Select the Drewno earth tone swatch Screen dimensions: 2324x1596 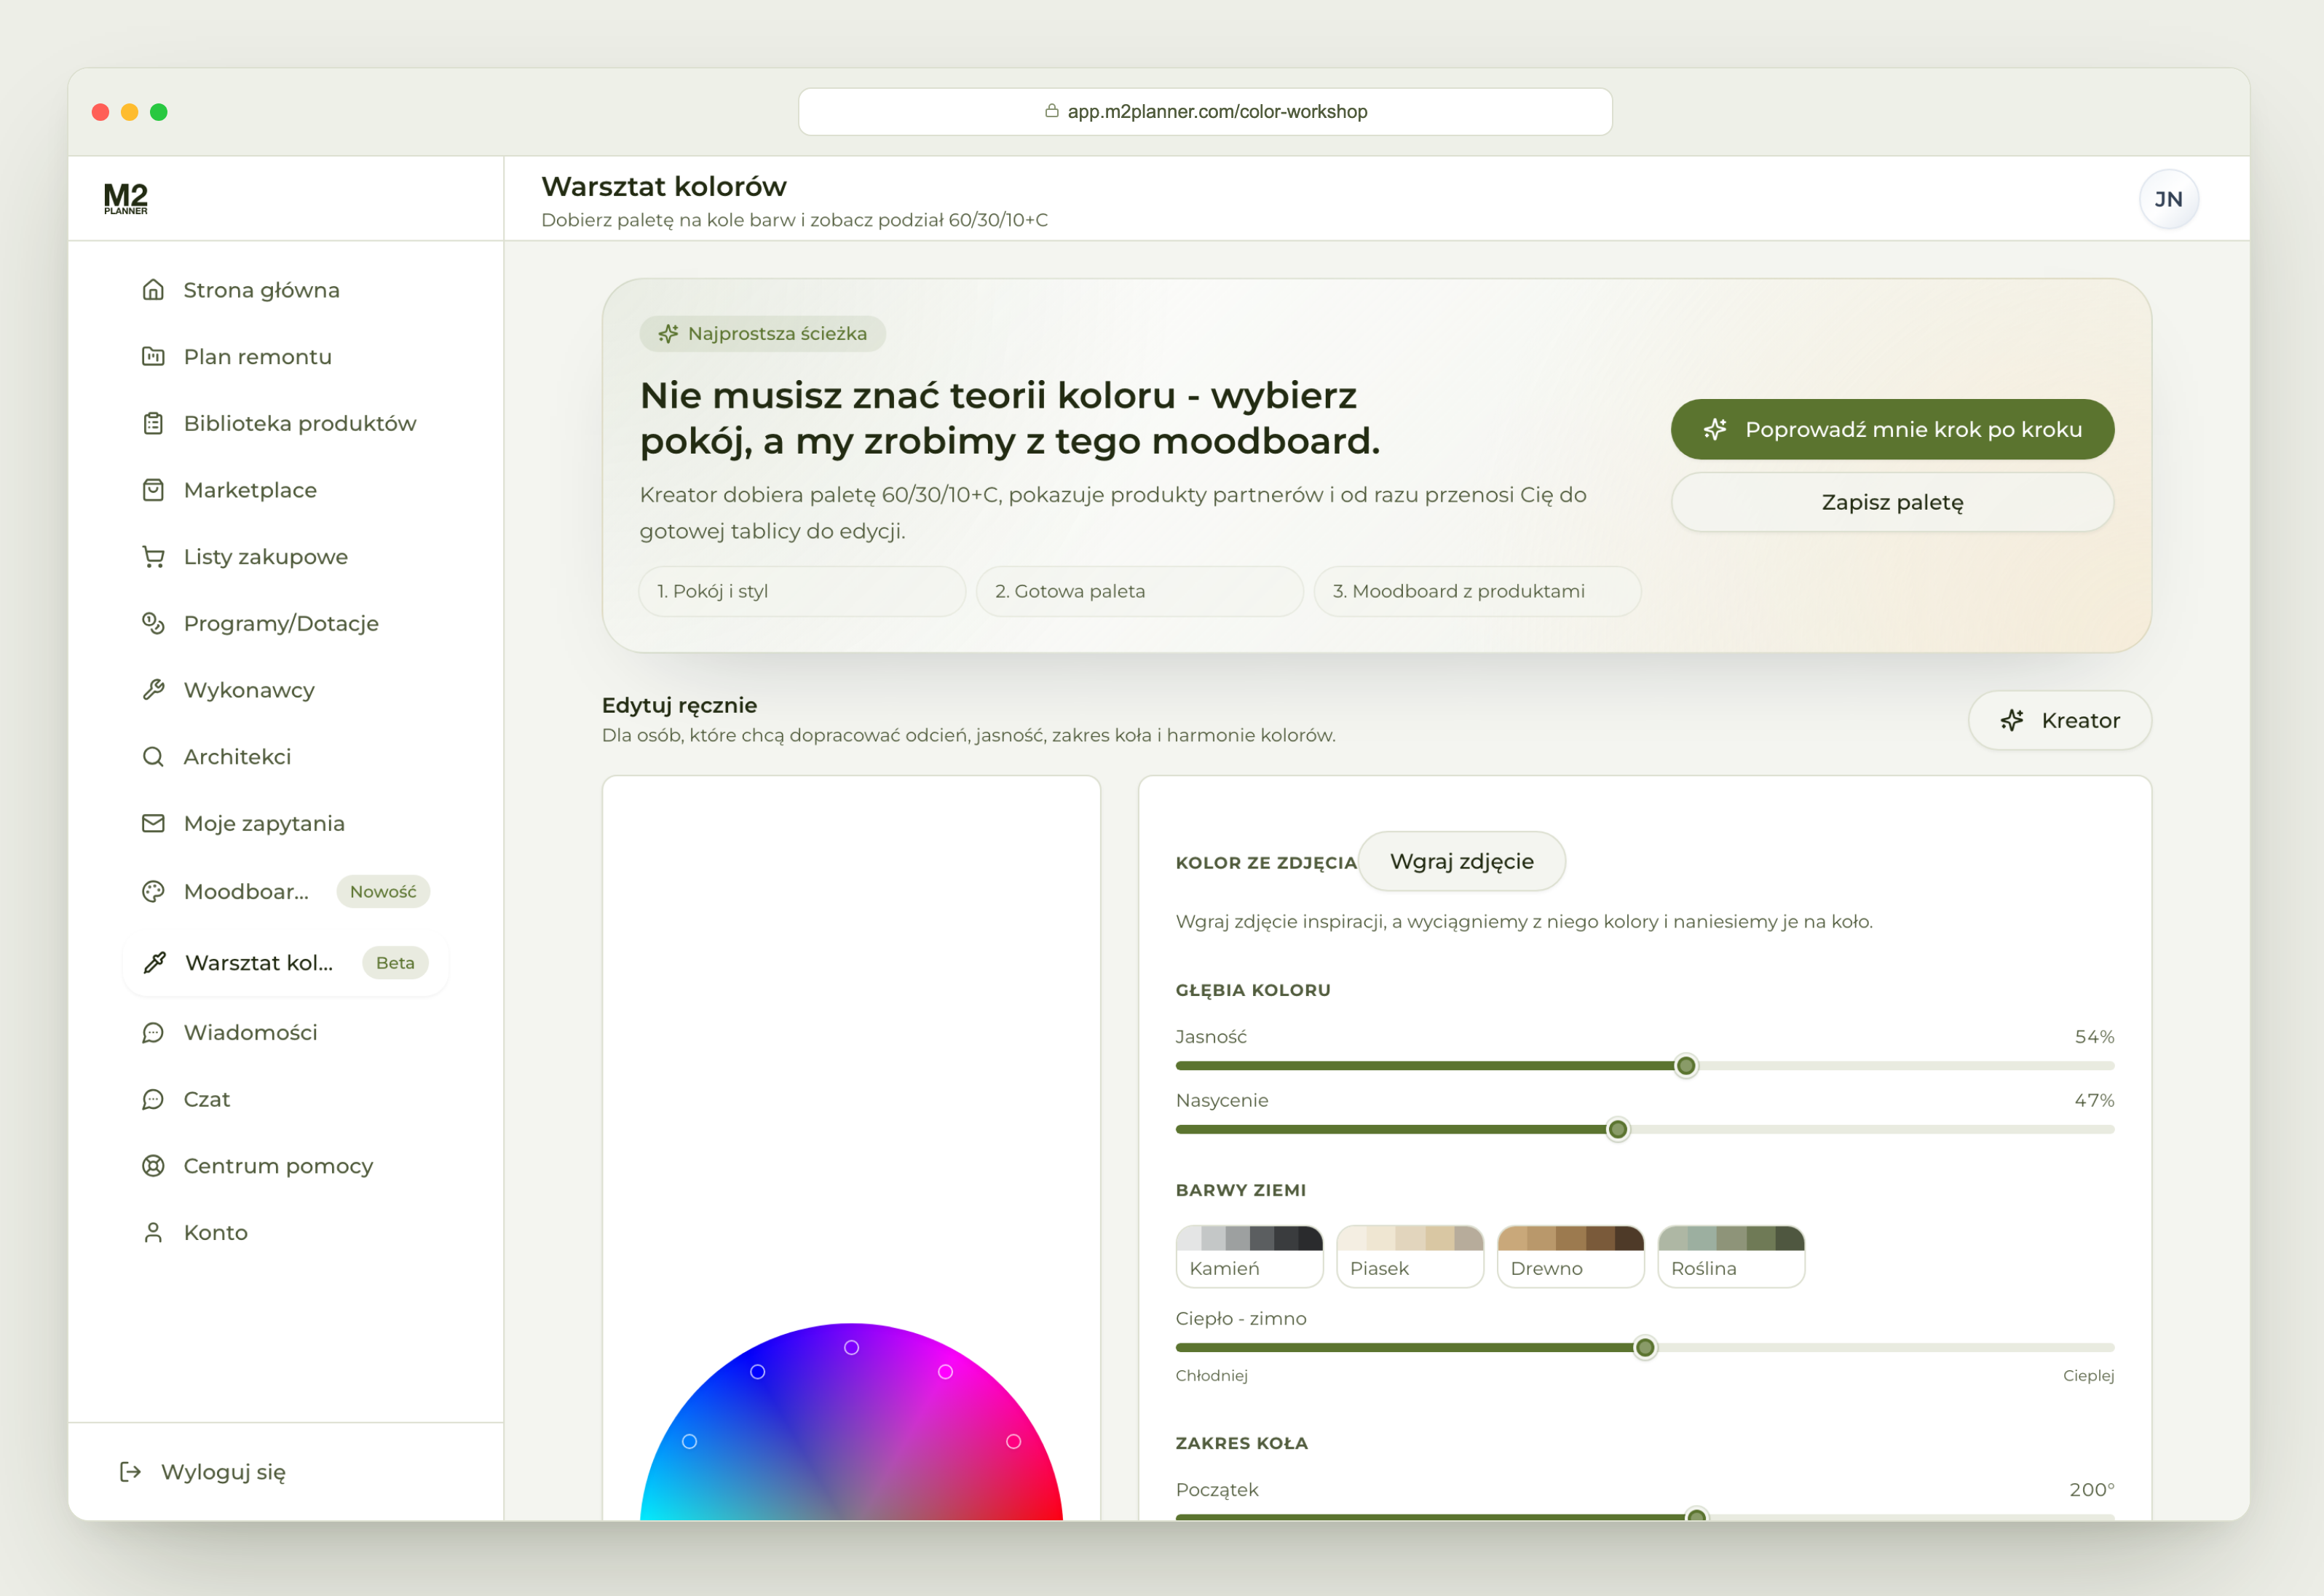pos(1570,1257)
